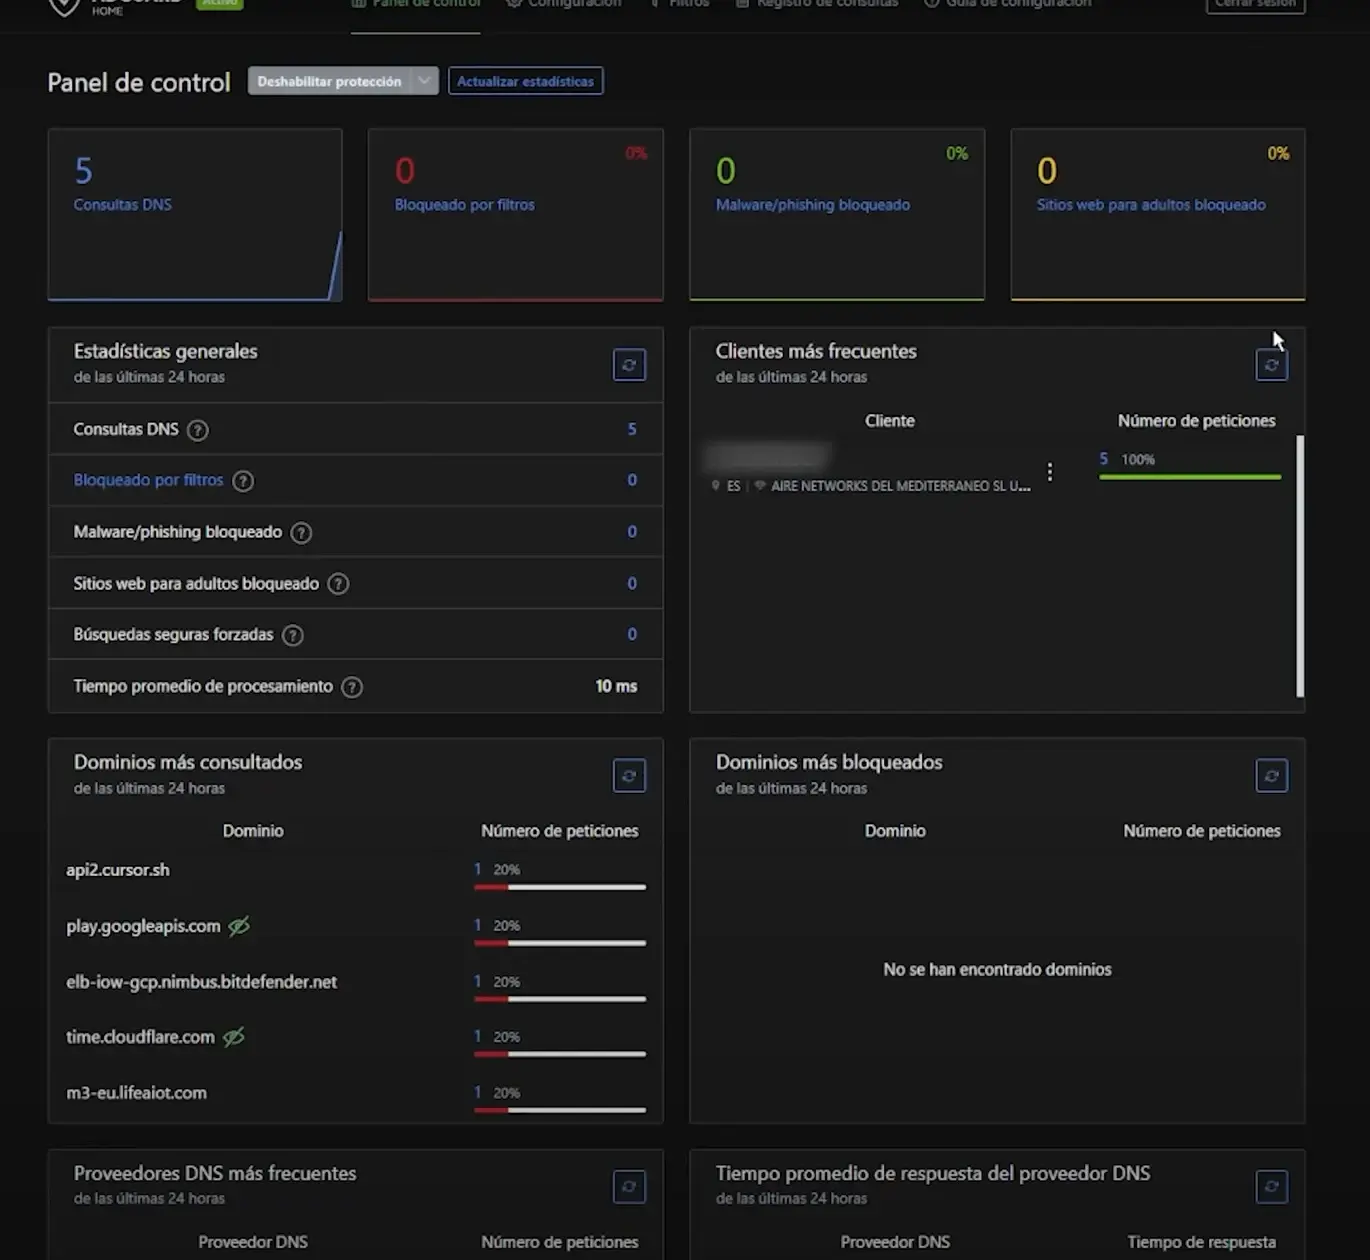This screenshot has height=1260, width=1370.
Task: Click help icon next to Búsquedas seguras forzadas
Action: pyautogui.click(x=292, y=635)
